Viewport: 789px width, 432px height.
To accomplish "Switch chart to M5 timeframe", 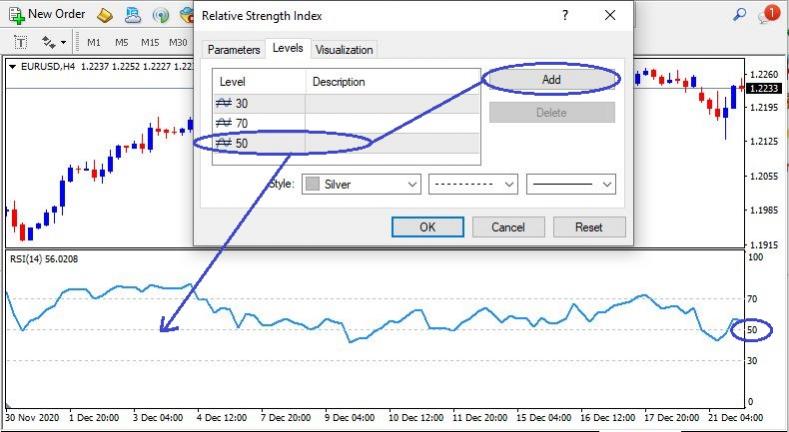I will tap(121, 43).
